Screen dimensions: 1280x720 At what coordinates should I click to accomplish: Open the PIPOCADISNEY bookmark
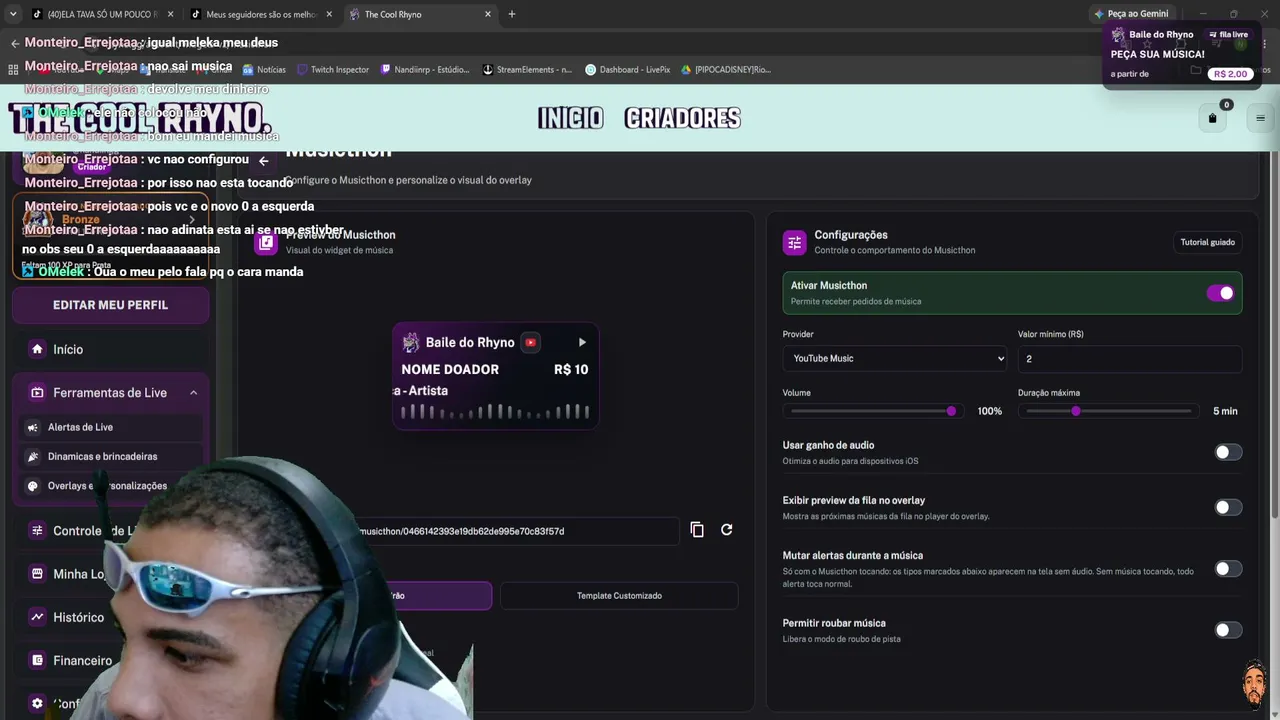pyautogui.click(x=726, y=70)
